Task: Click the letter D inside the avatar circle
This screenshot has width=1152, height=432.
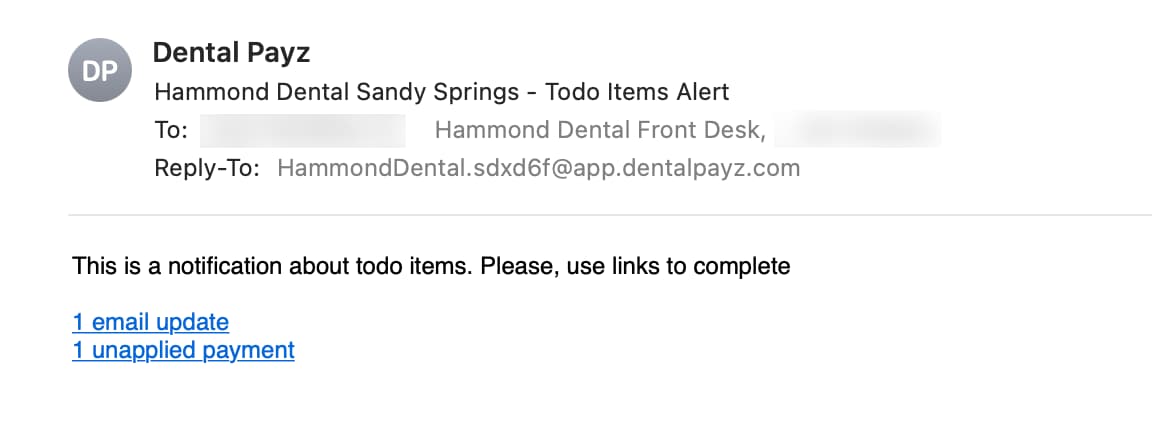Action: coord(91,71)
